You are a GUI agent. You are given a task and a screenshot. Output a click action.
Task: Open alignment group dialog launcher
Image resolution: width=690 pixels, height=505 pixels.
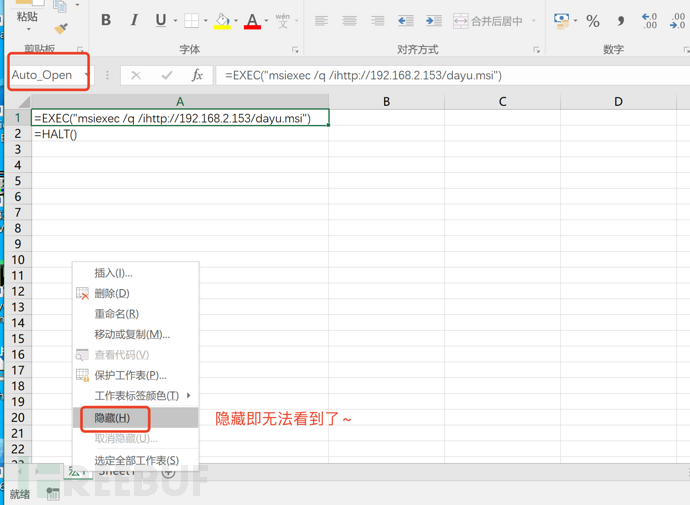(536, 50)
